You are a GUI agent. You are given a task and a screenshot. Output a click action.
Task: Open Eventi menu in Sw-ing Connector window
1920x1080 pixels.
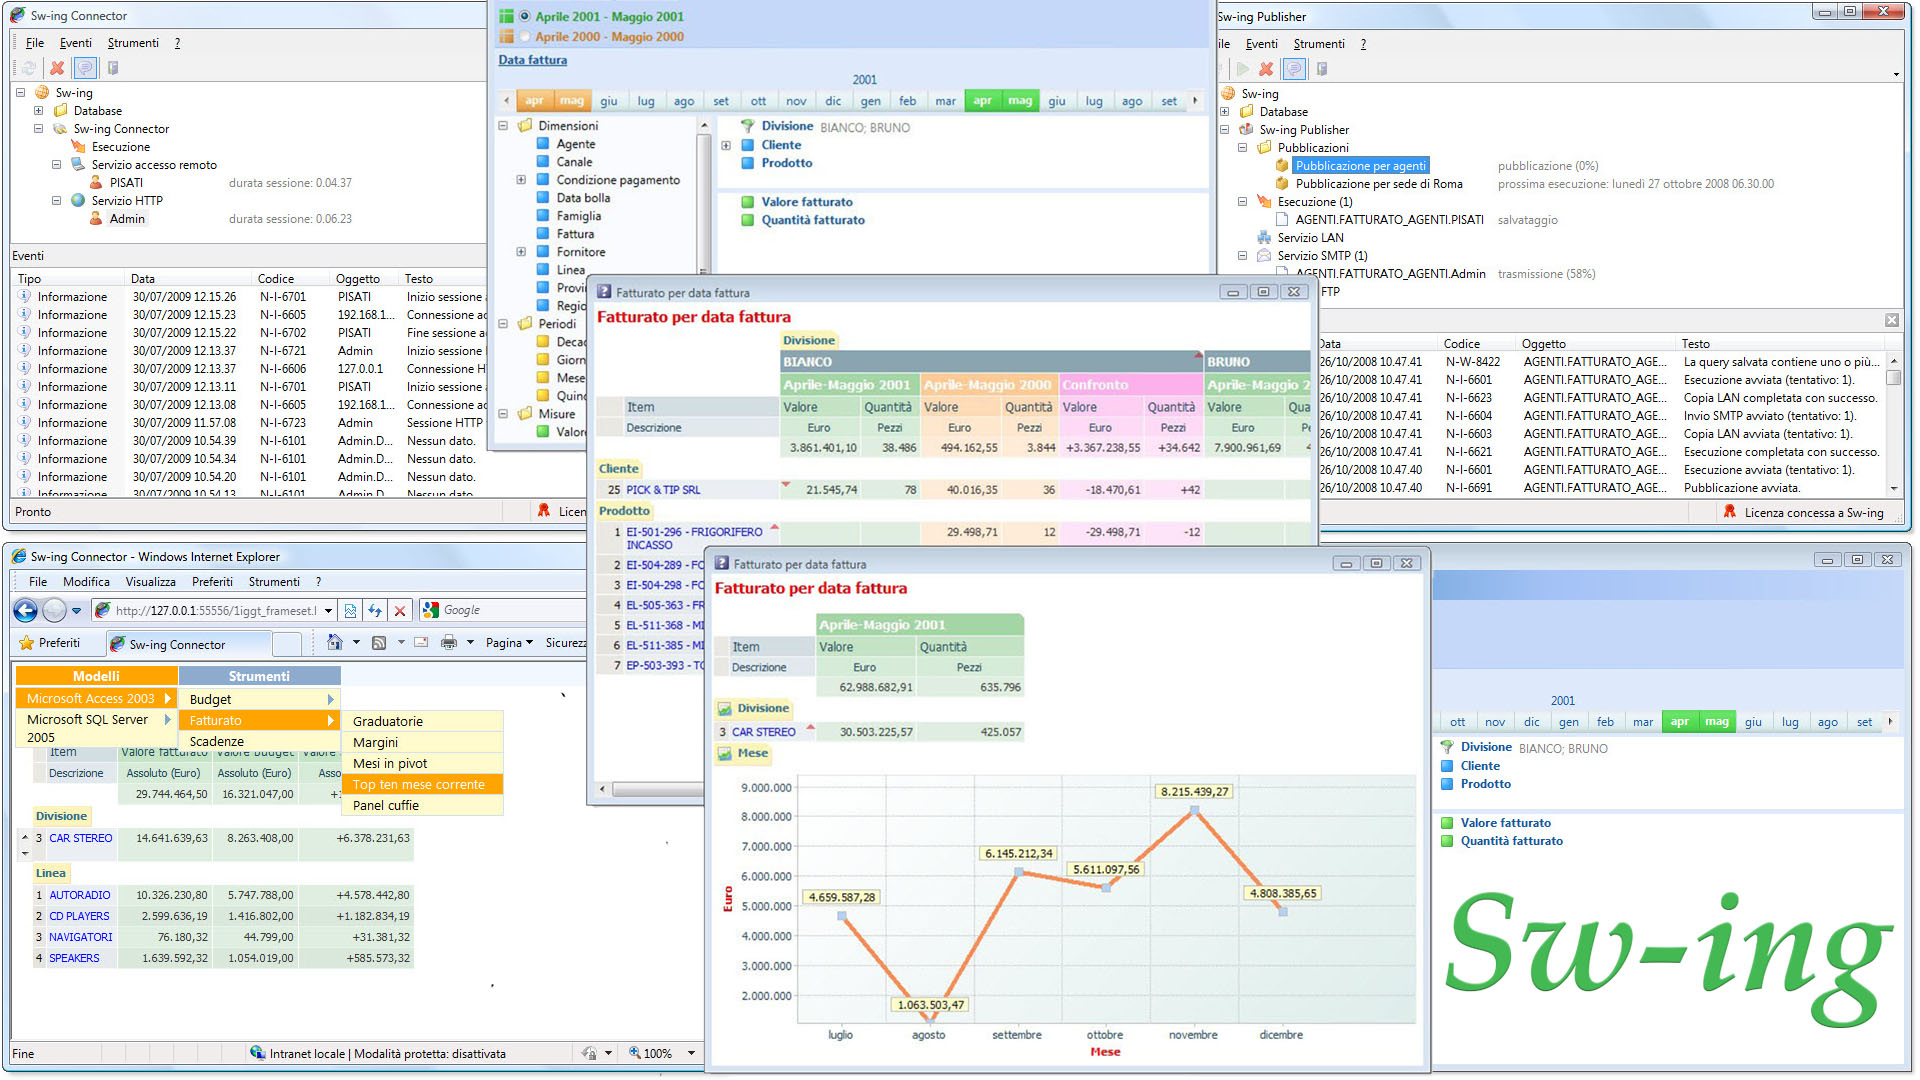point(76,43)
